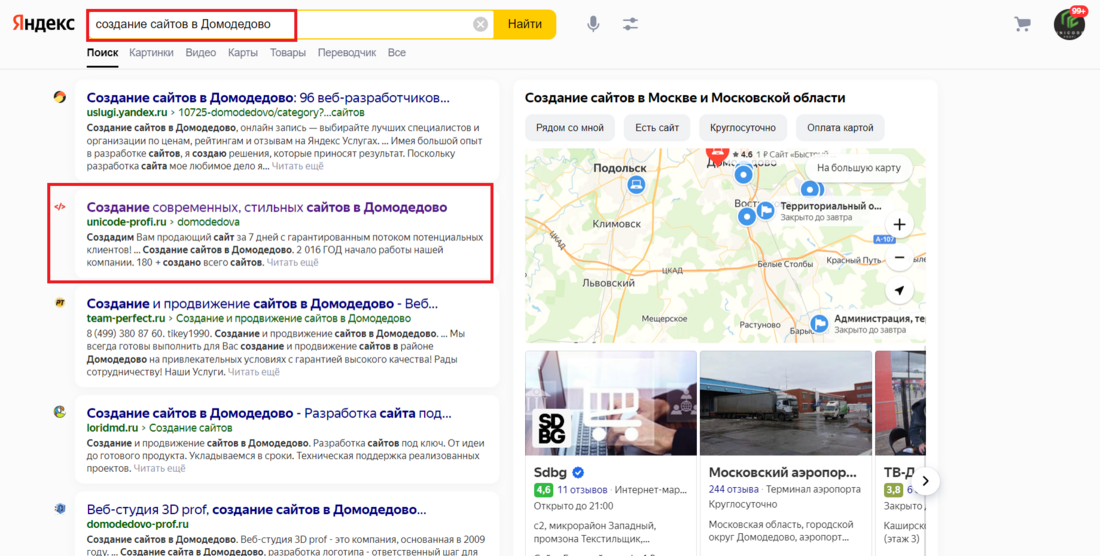Screen dimensions: 1100x556
Task: Toggle the Круглосуточно filter
Action: click(742, 128)
